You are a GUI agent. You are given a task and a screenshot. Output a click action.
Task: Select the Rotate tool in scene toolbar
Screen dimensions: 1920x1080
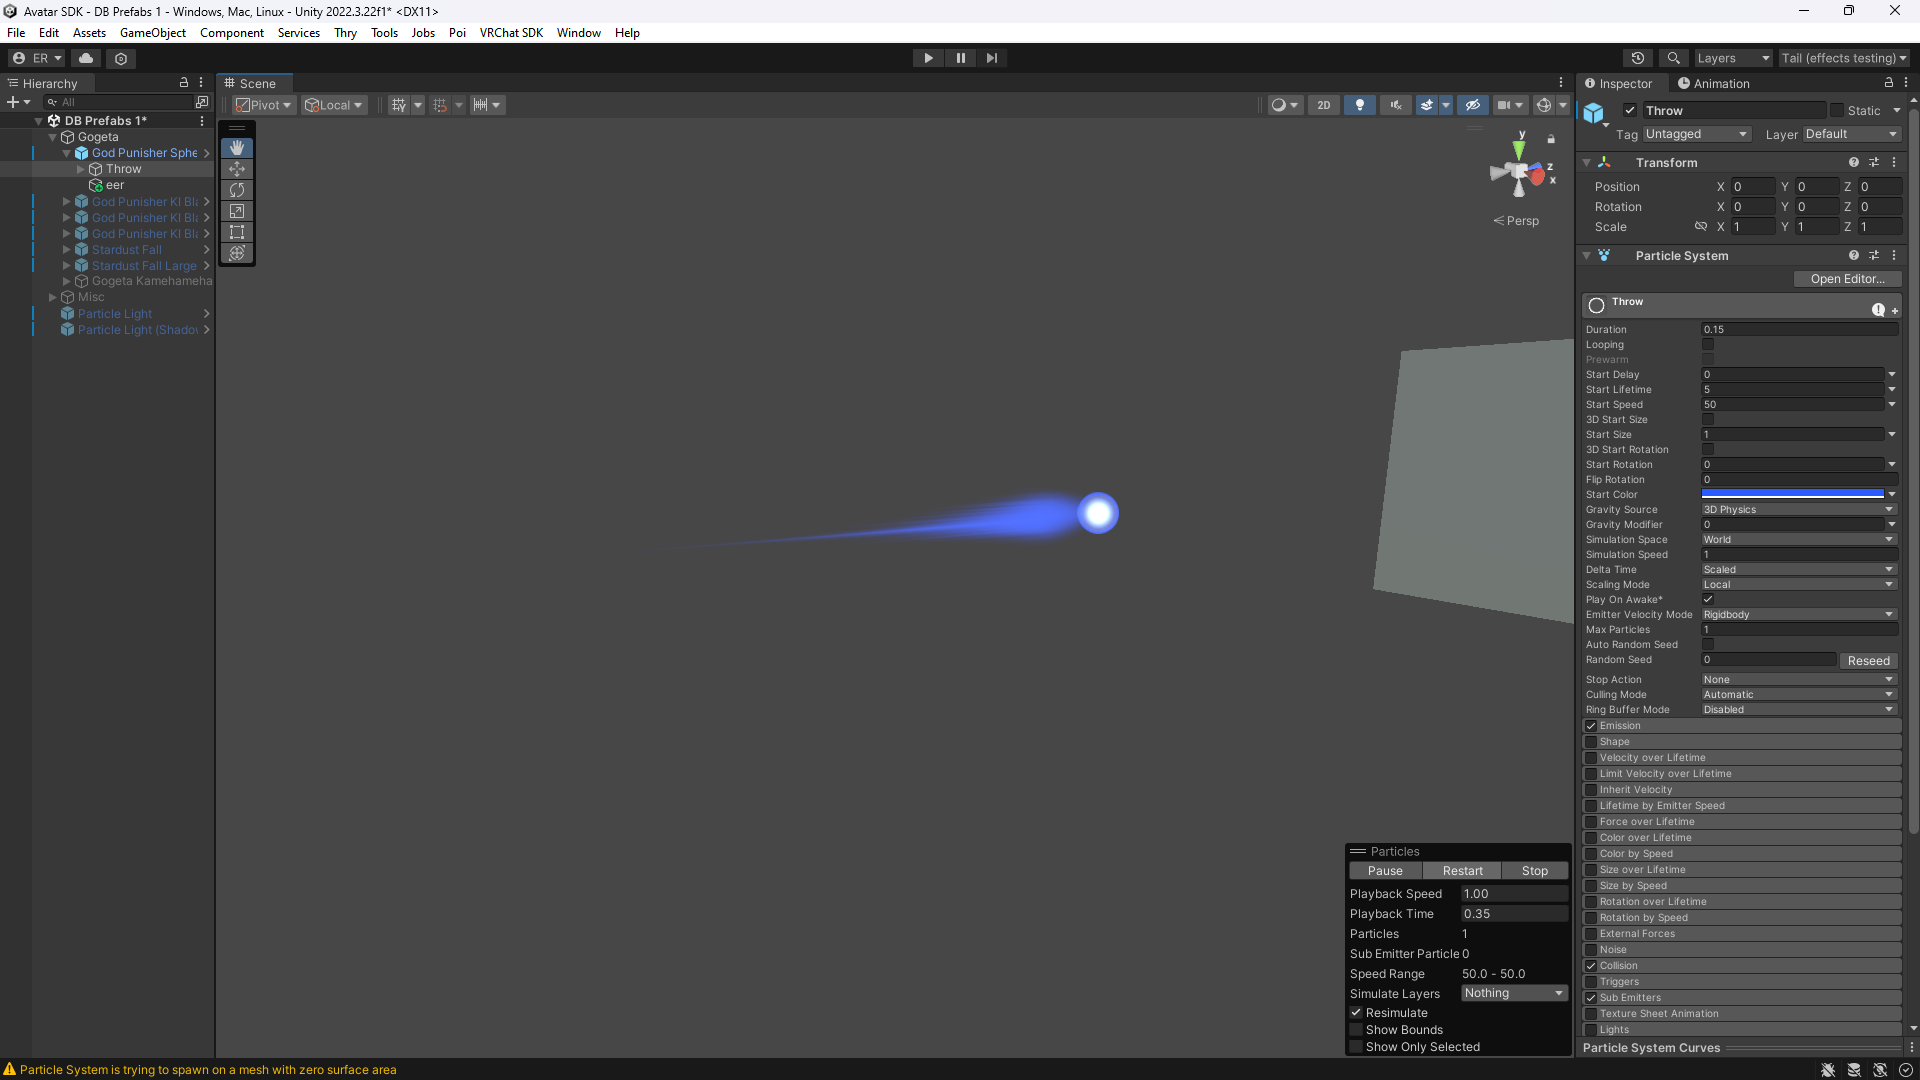click(237, 190)
